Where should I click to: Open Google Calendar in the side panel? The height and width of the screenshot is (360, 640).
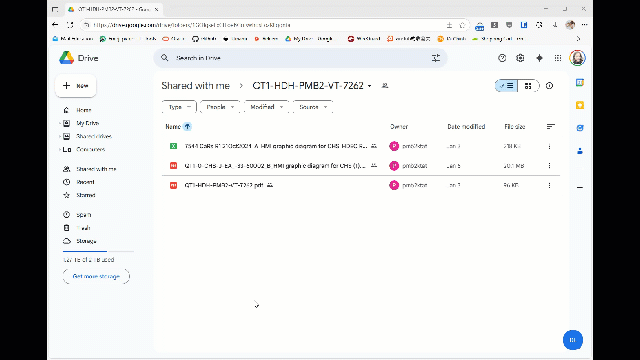pyautogui.click(x=580, y=82)
